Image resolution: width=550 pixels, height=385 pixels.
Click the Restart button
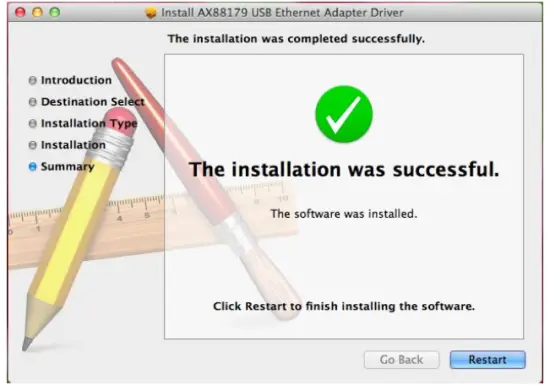click(488, 359)
